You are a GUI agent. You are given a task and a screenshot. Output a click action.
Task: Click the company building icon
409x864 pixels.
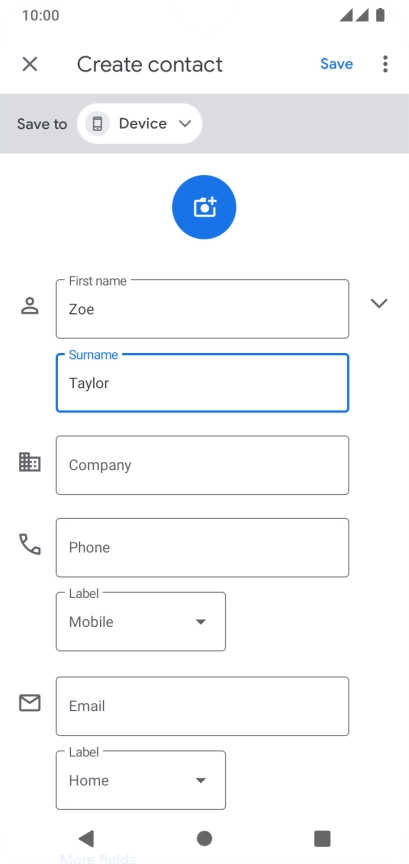pyautogui.click(x=30, y=462)
